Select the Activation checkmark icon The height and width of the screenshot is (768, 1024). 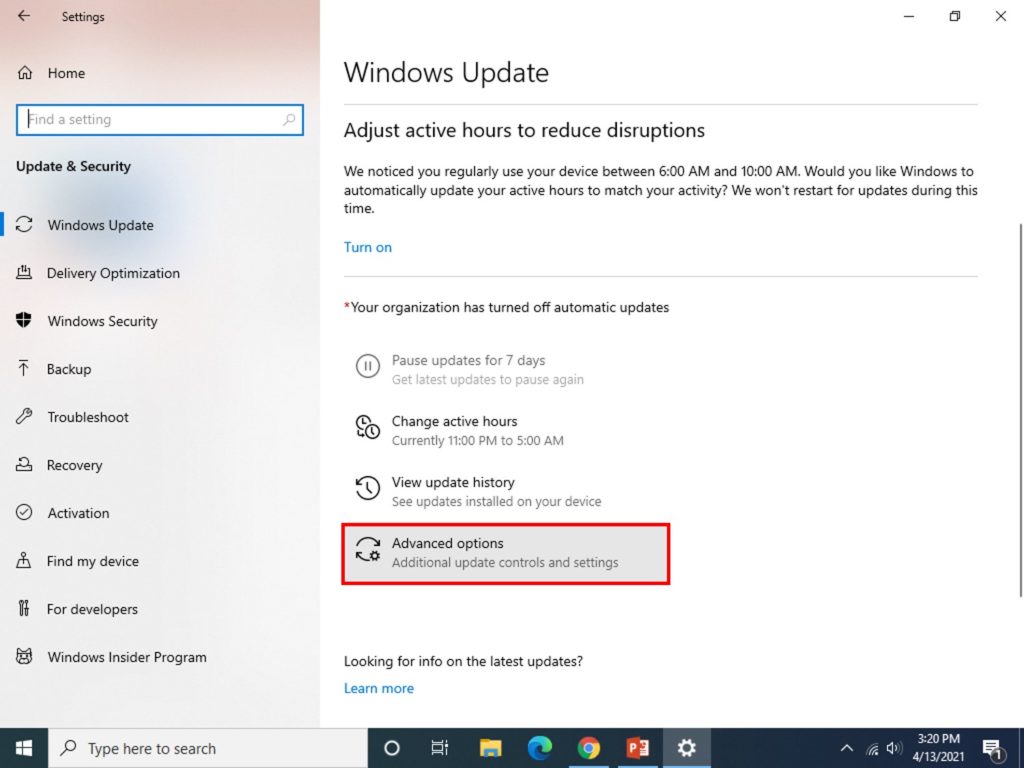[24, 513]
